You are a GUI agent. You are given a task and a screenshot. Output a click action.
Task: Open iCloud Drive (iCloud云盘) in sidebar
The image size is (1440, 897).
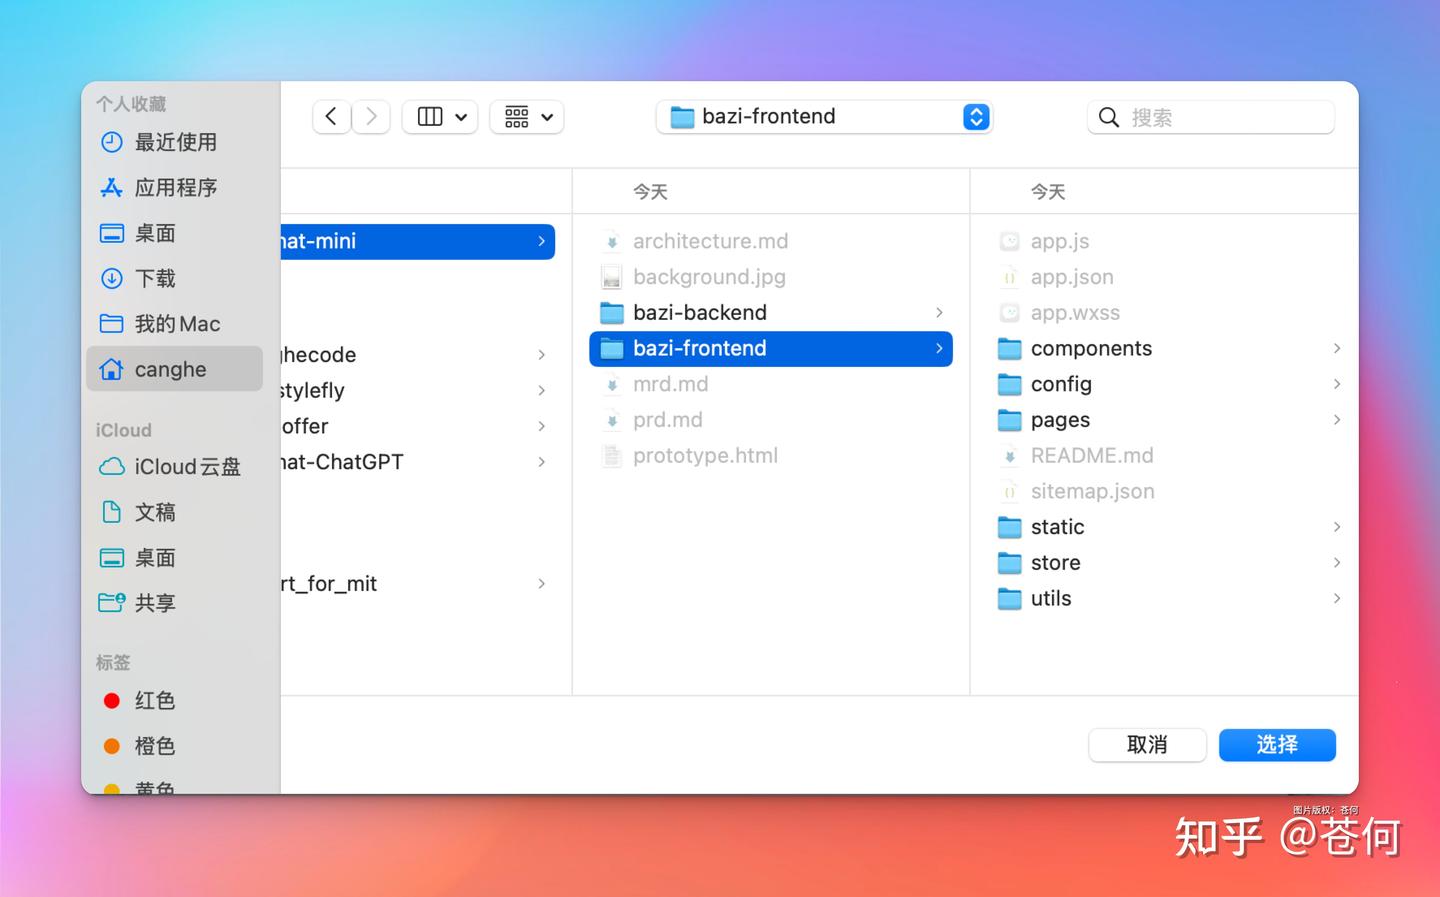point(187,467)
